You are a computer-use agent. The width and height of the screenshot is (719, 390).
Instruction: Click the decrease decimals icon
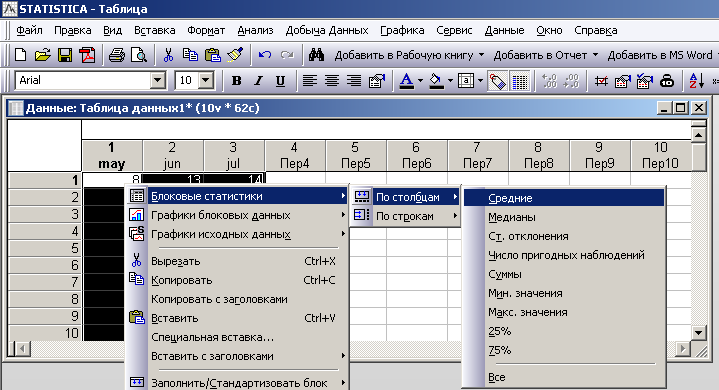click(x=571, y=81)
